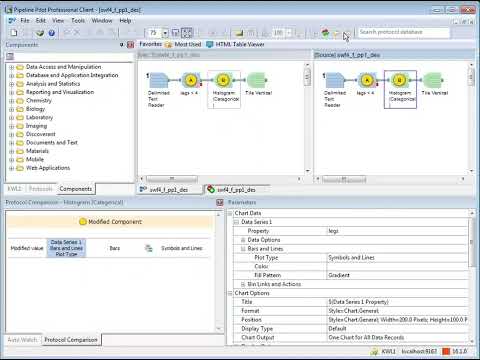Click the pin icon on Components panel
The image size is (480, 360).
tap(122, 45)
